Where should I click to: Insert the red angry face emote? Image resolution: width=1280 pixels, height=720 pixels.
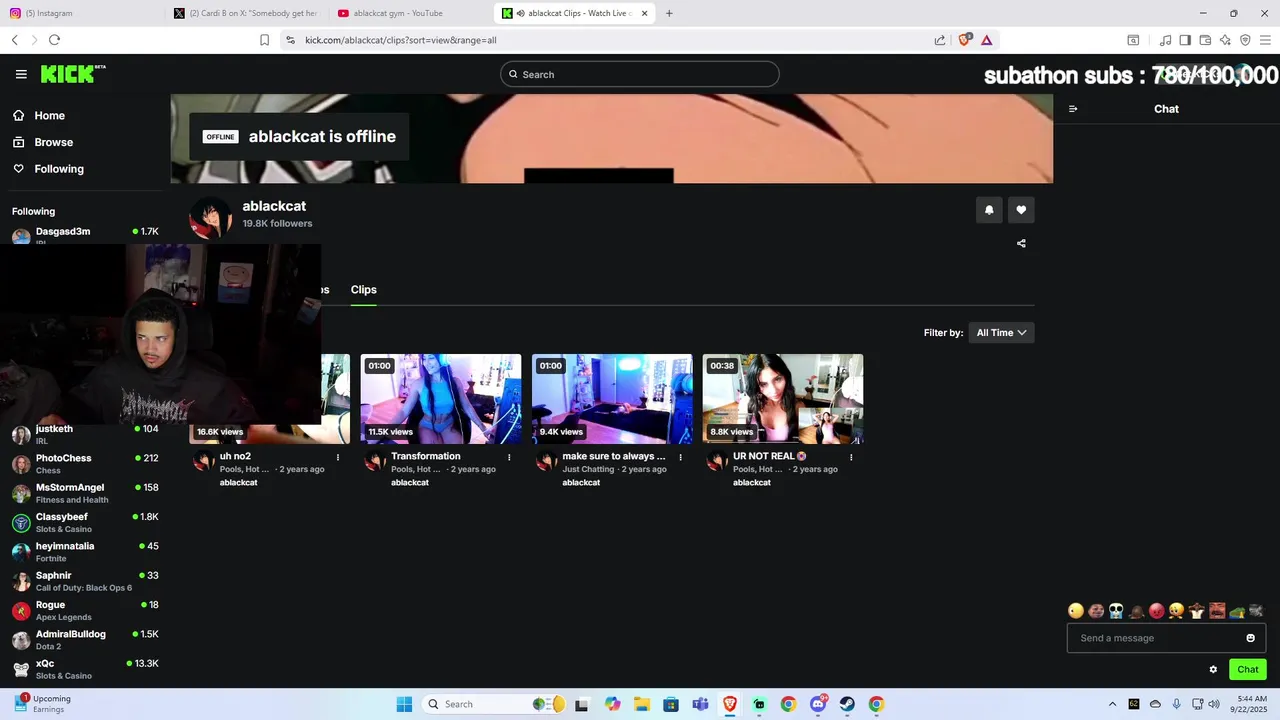coord(1157,611)
